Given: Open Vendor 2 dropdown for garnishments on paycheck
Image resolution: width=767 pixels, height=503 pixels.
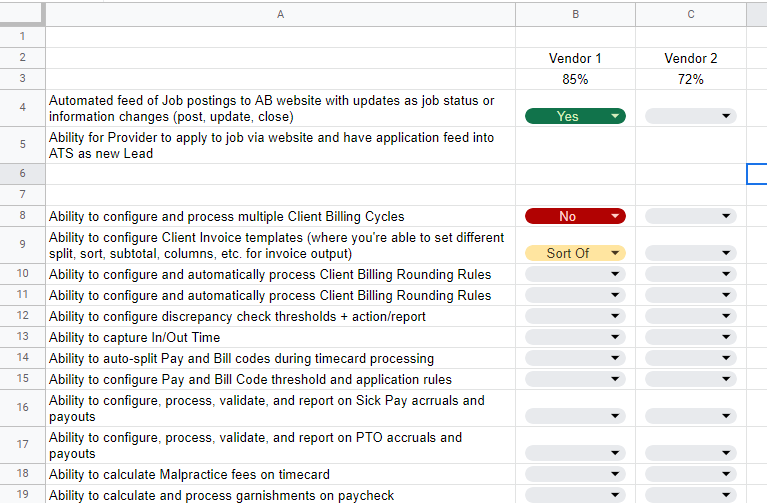Looking at the screenshot, I should coord(691,495).
